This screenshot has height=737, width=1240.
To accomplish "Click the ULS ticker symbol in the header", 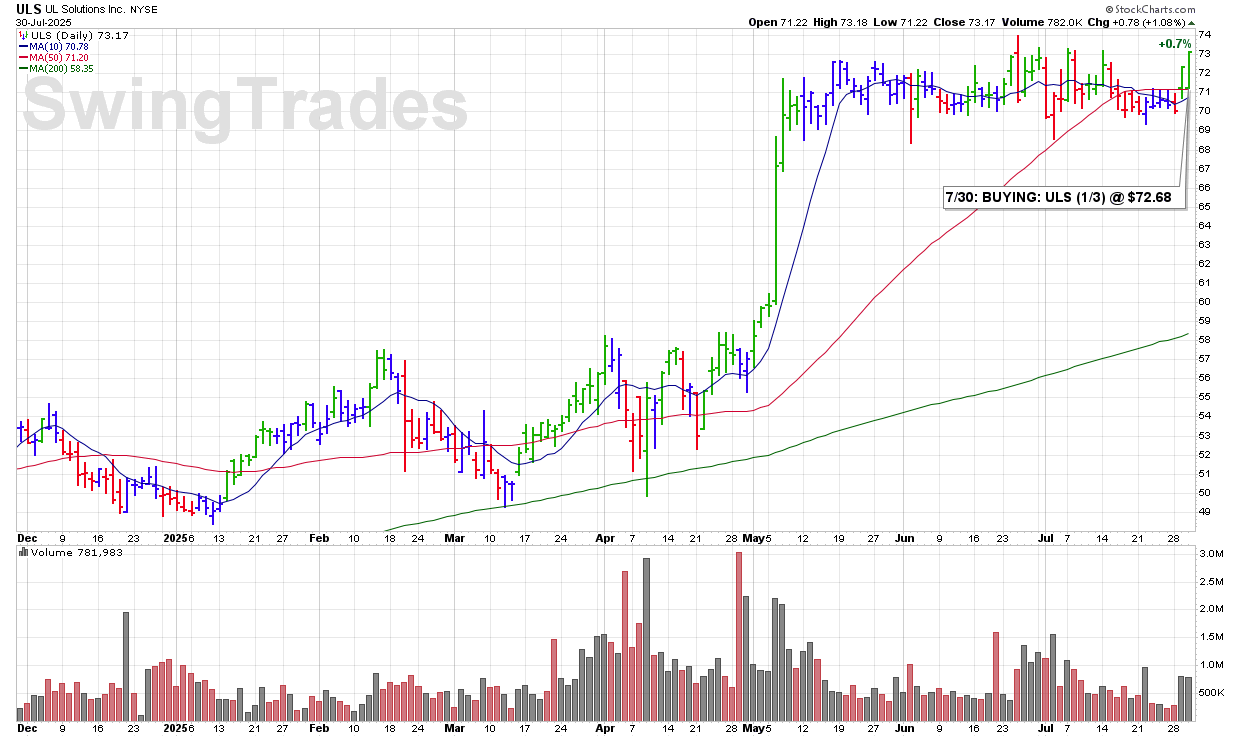I will coord(28,9).
